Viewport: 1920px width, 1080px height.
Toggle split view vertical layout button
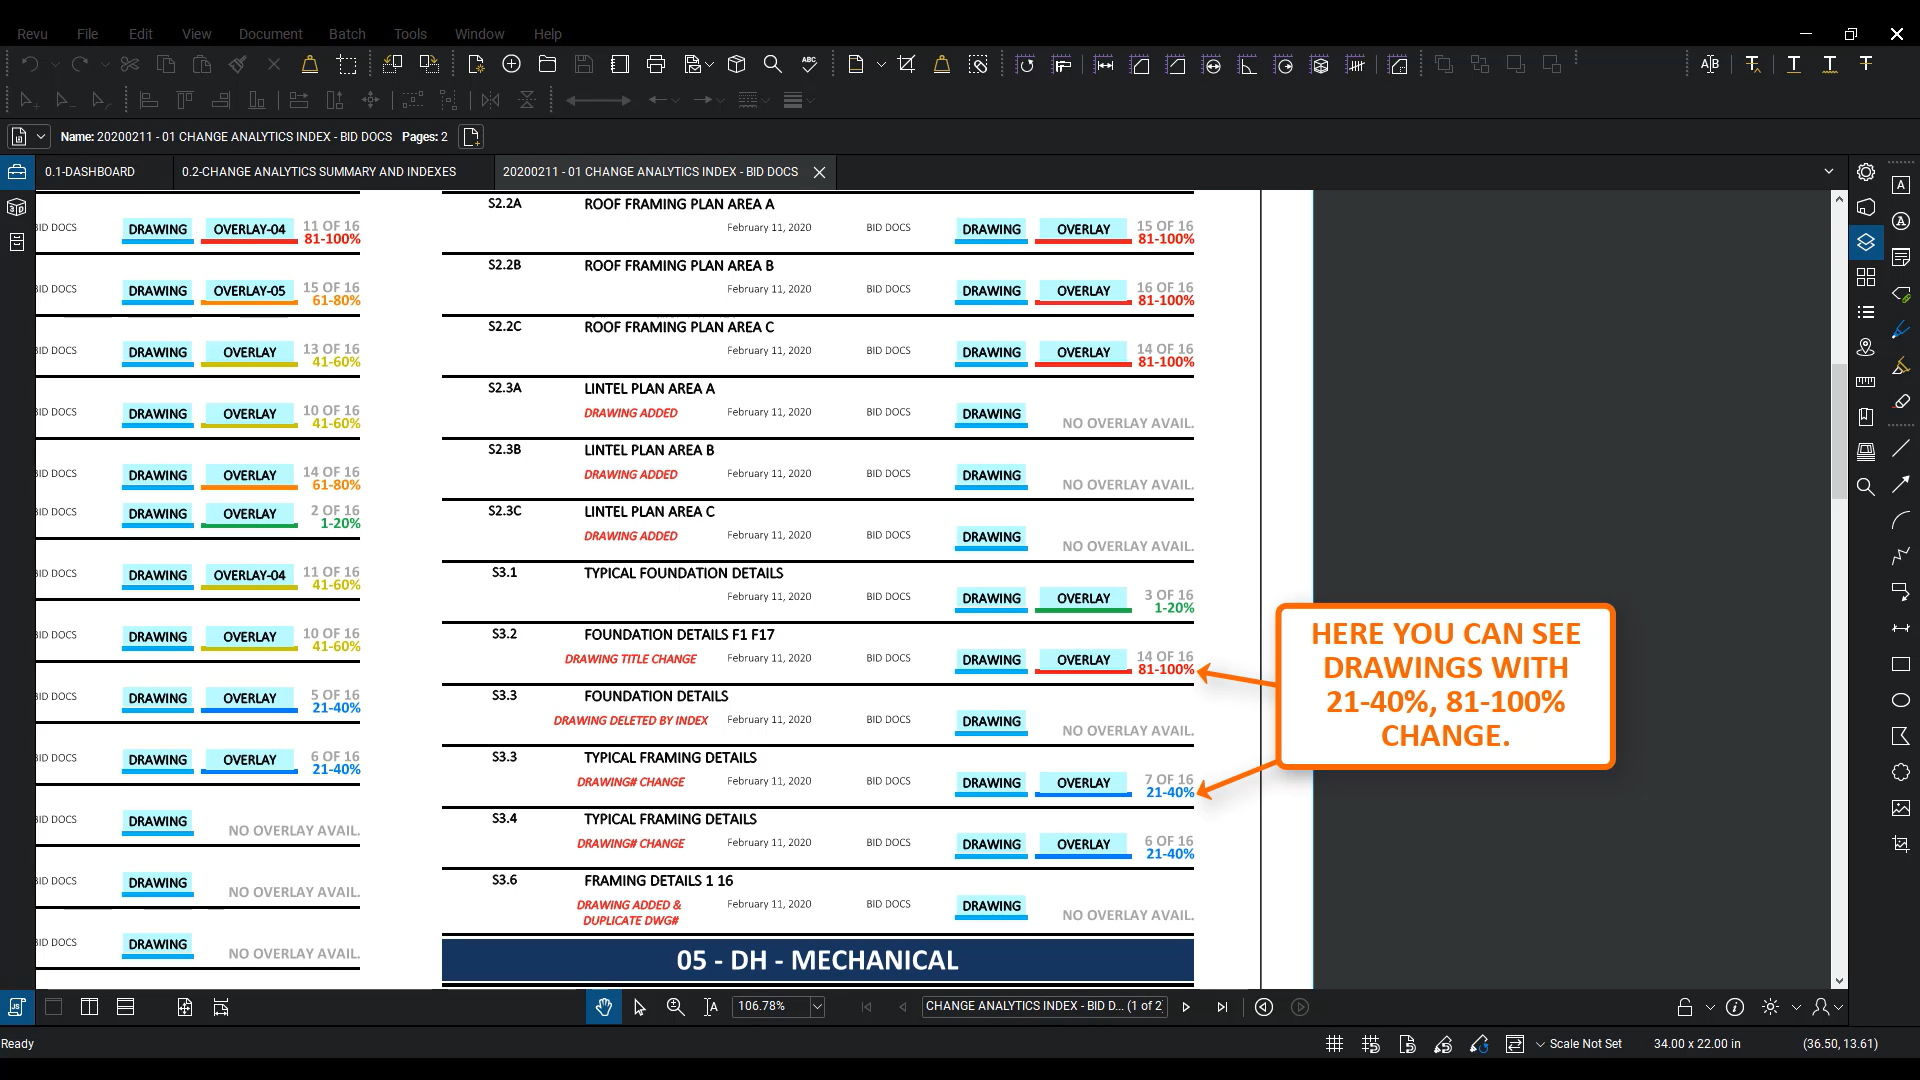[89, 1007]
